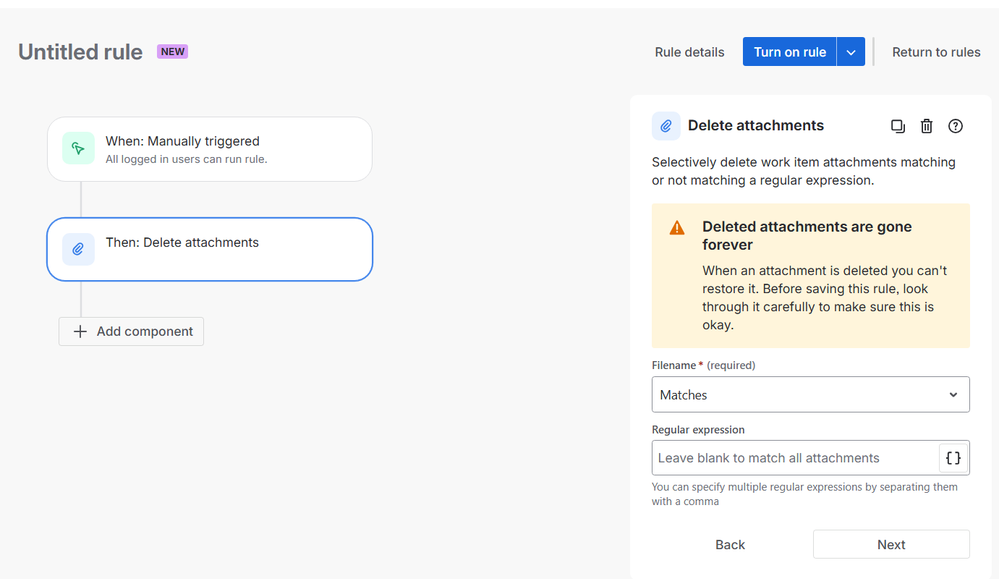Open Rule details
Screen dimensions: 999x579
(689, 52)
